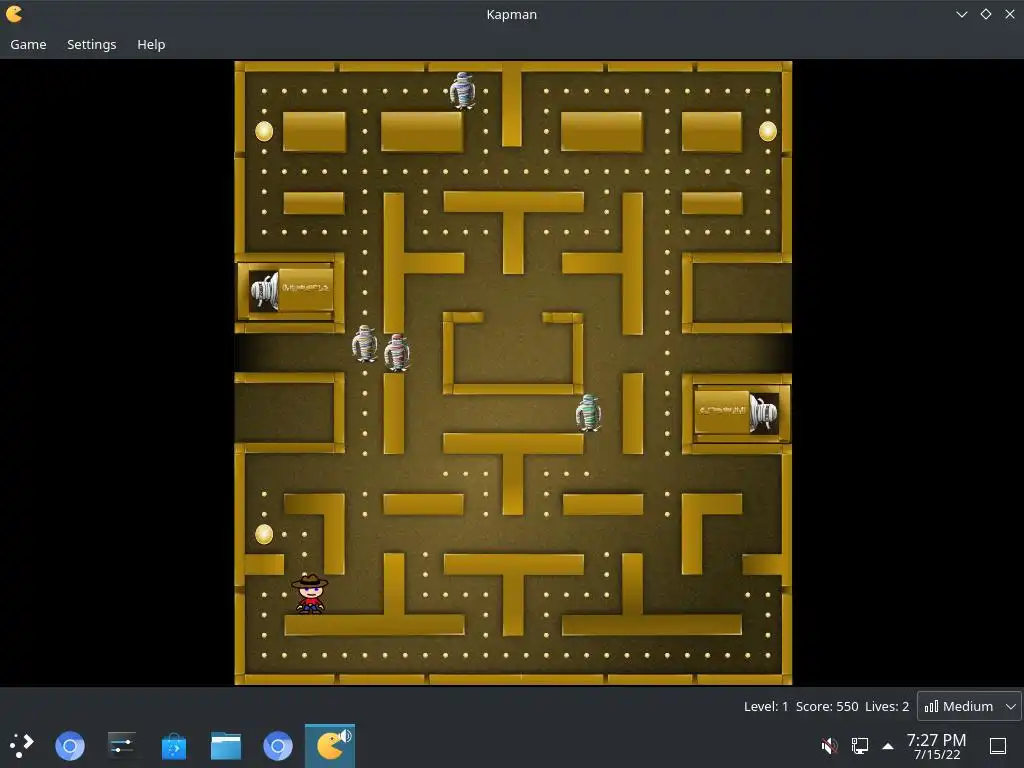Click the Kapman taskbar entry

(x=330, y=746)
